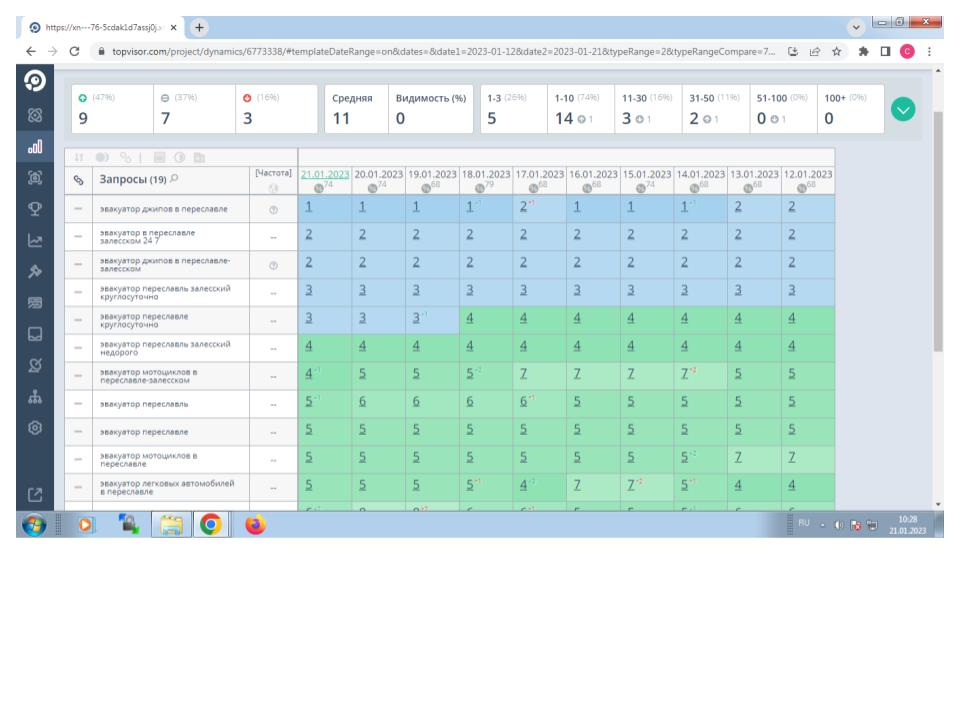Screen dimensions: 960x720
Task: Open the radar icon in the sidebar
Action: point(35,366)
